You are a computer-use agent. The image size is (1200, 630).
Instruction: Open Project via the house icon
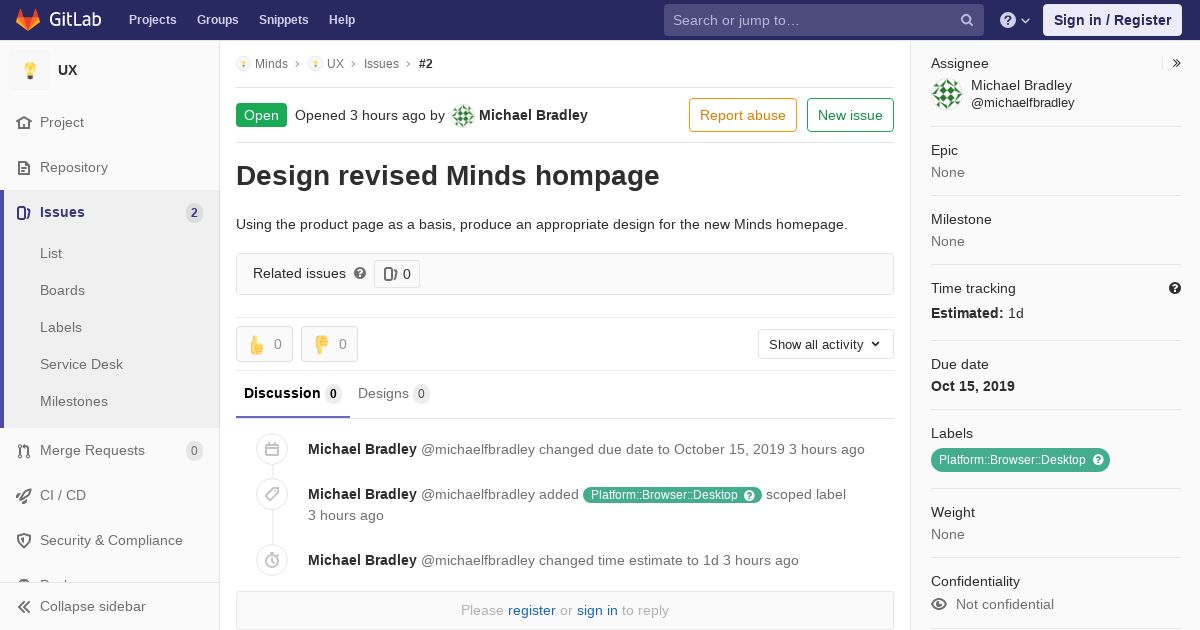click(x=24, y=122)
